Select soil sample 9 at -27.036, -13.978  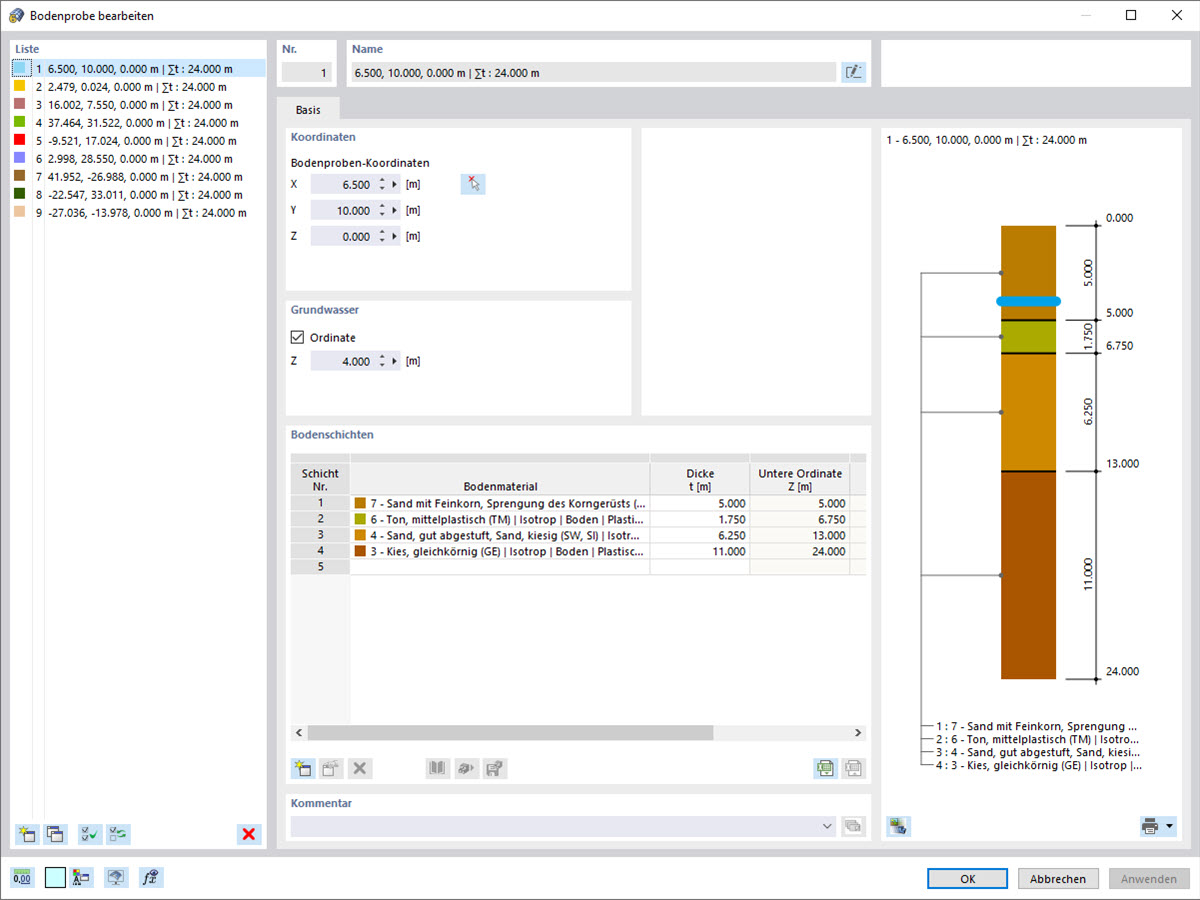tap(139, 212)
